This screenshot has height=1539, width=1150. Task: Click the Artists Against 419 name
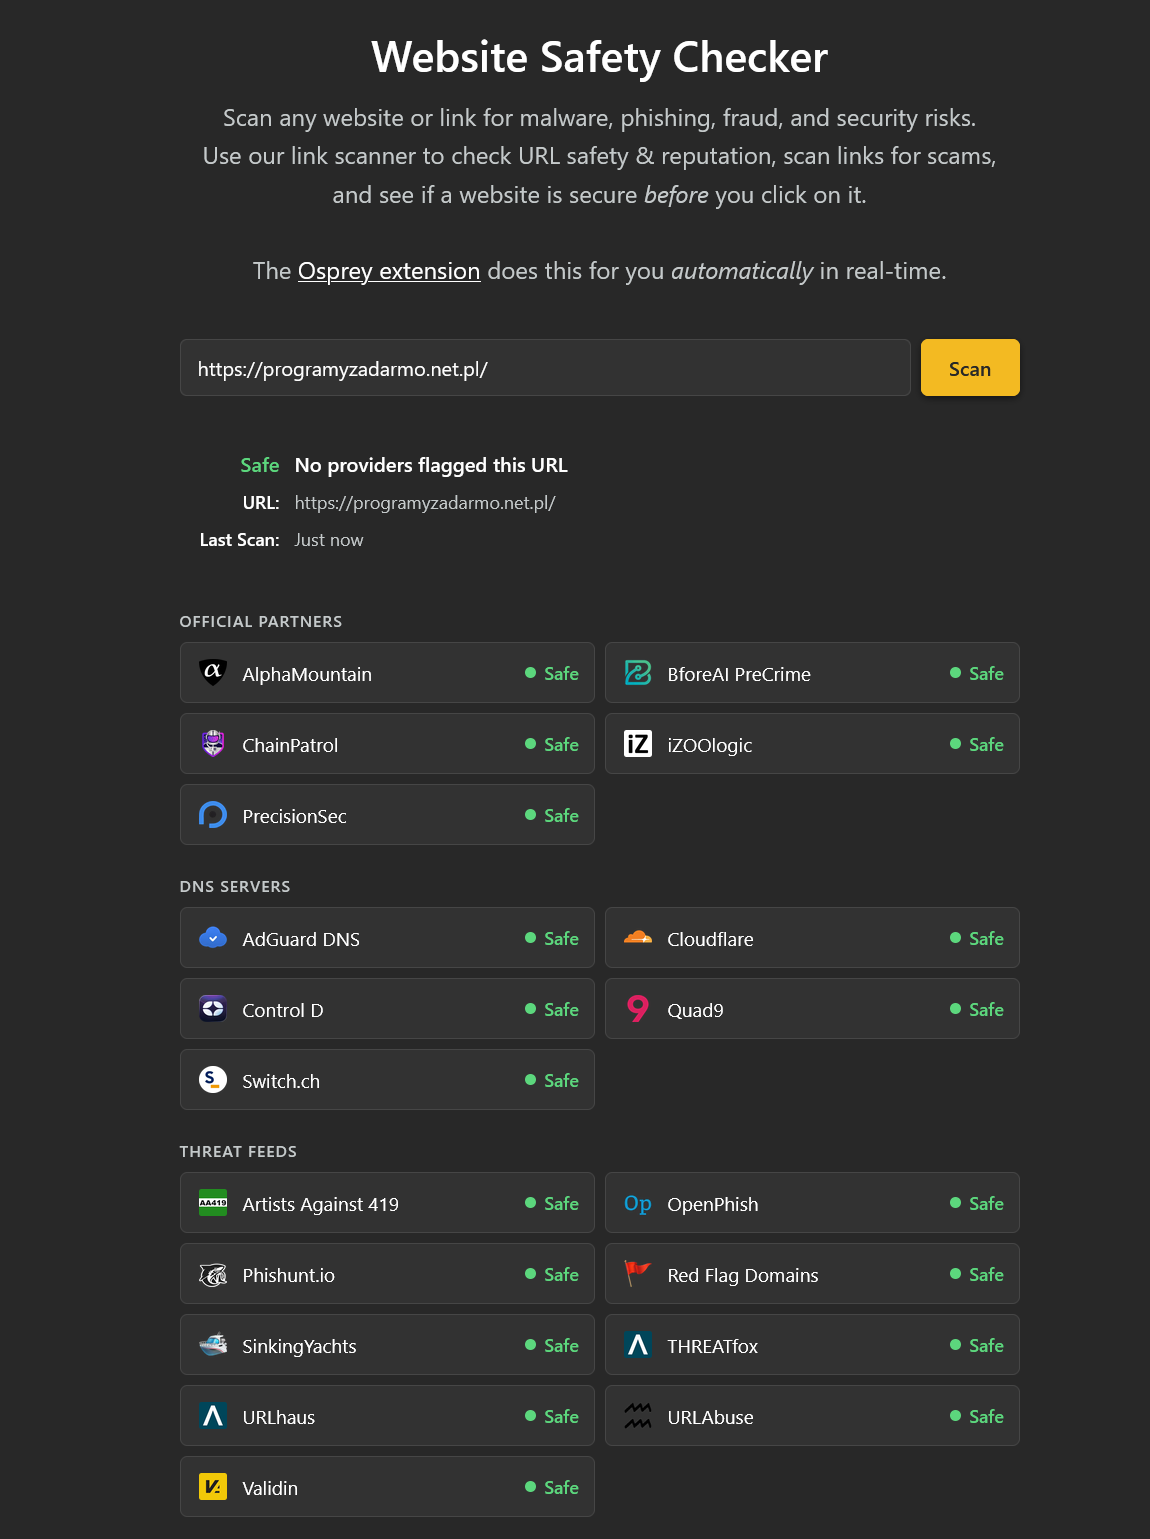(x=320, y=1204)
